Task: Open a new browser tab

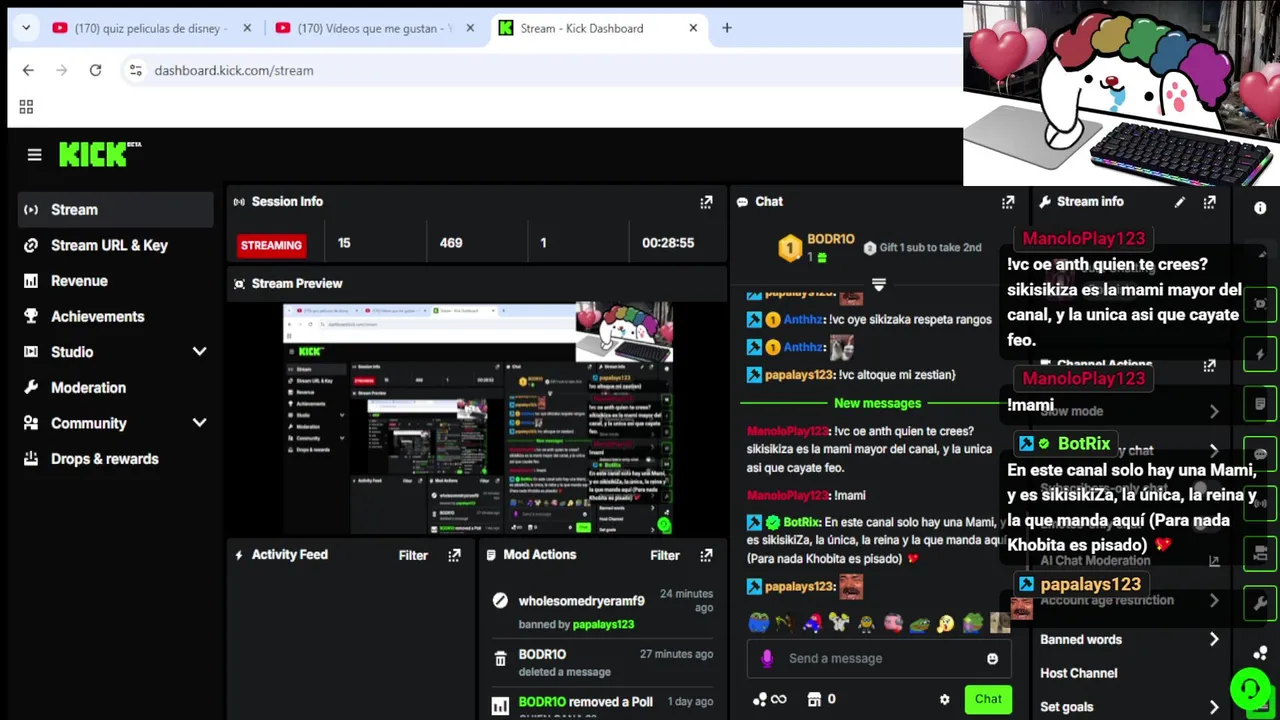Action: [x=727, y=28]
